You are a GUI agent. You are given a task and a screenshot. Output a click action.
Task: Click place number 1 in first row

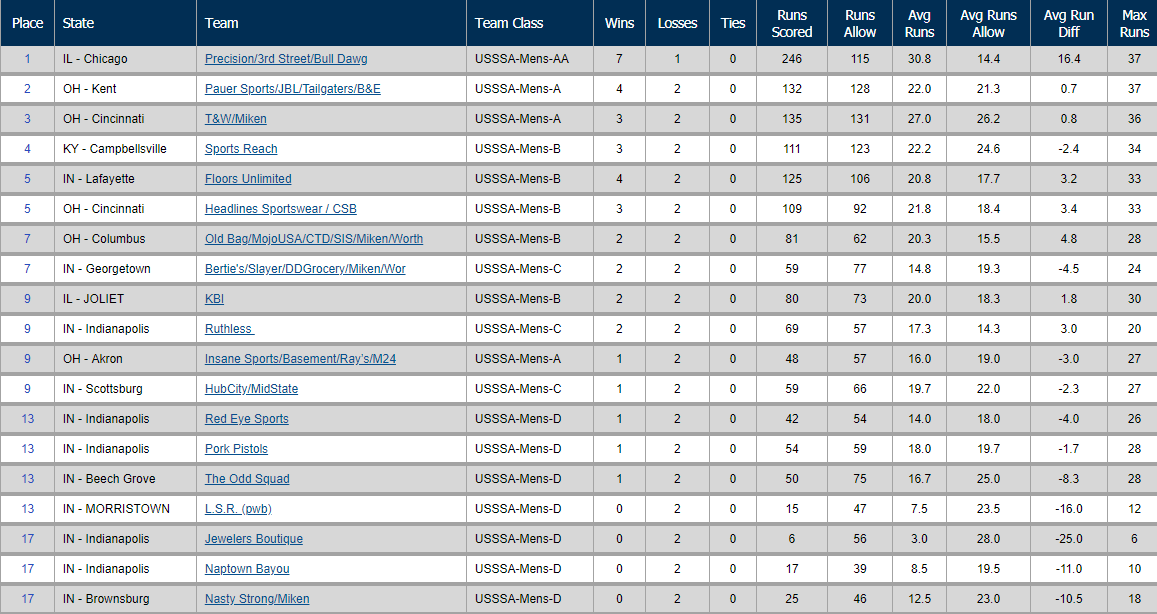click(27, 59)
